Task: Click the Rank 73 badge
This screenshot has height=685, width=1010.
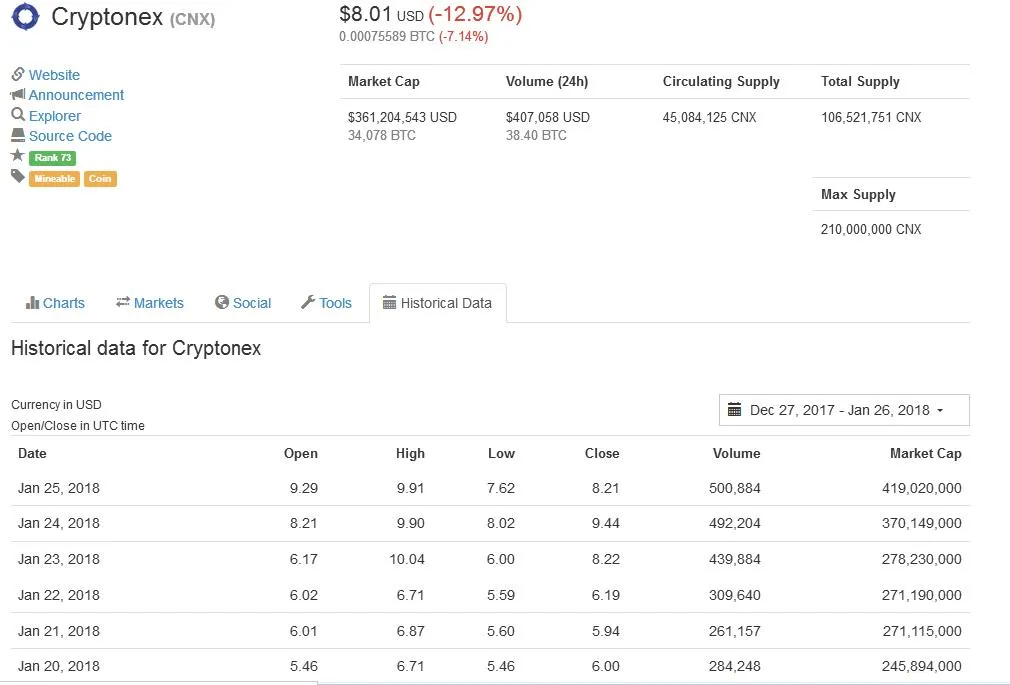Action: [53, 158]
